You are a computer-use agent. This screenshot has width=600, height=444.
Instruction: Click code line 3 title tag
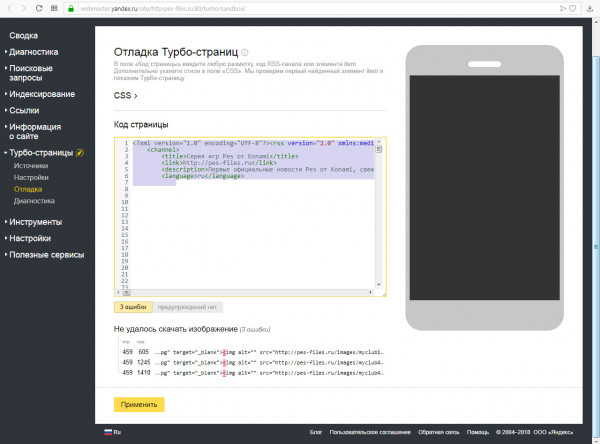(230, 156)
